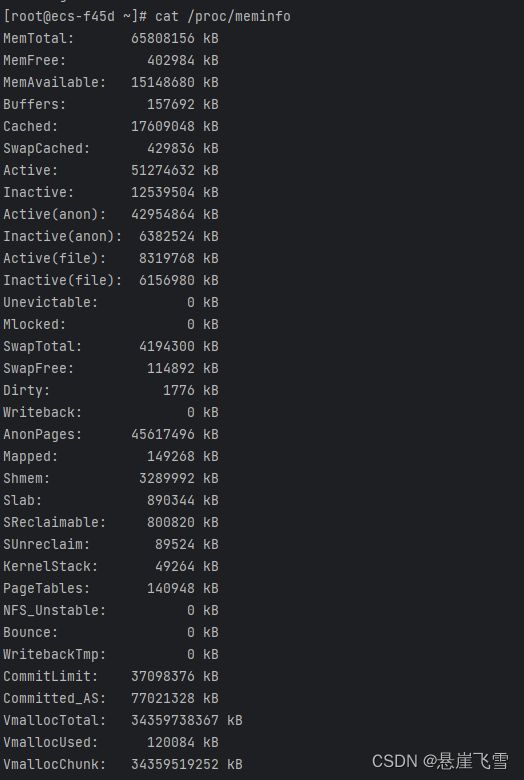Click the Dirty value 1776
Screen dimensions: 524x780
pos(179,390)
